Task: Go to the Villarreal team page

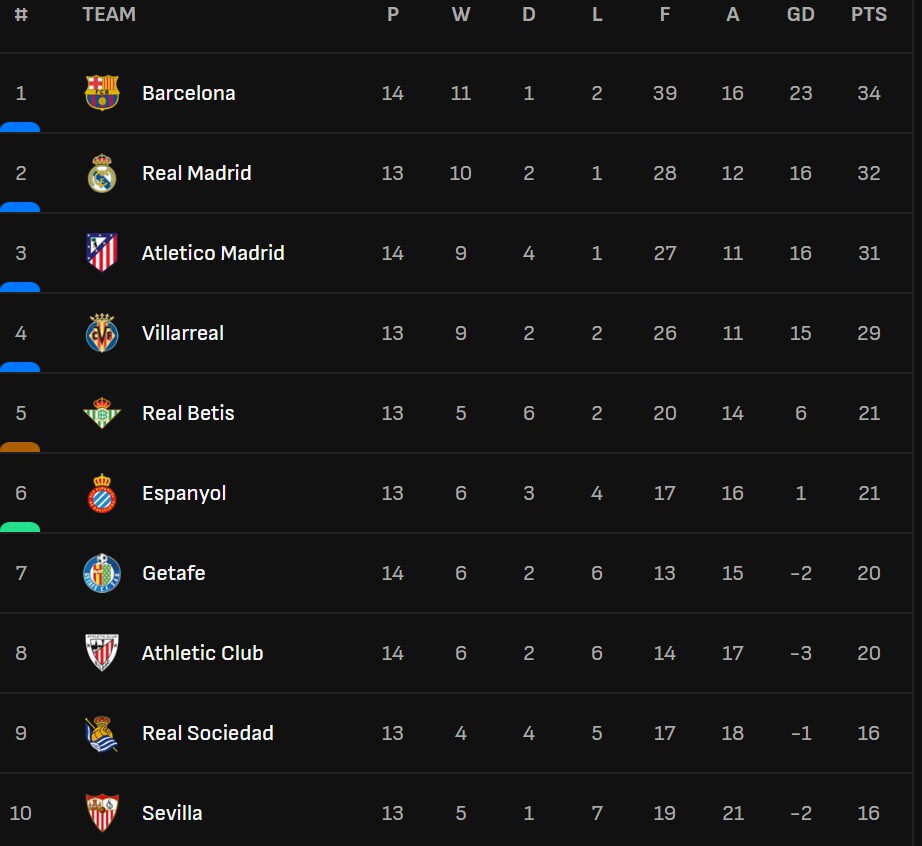Action: [183, 333]
